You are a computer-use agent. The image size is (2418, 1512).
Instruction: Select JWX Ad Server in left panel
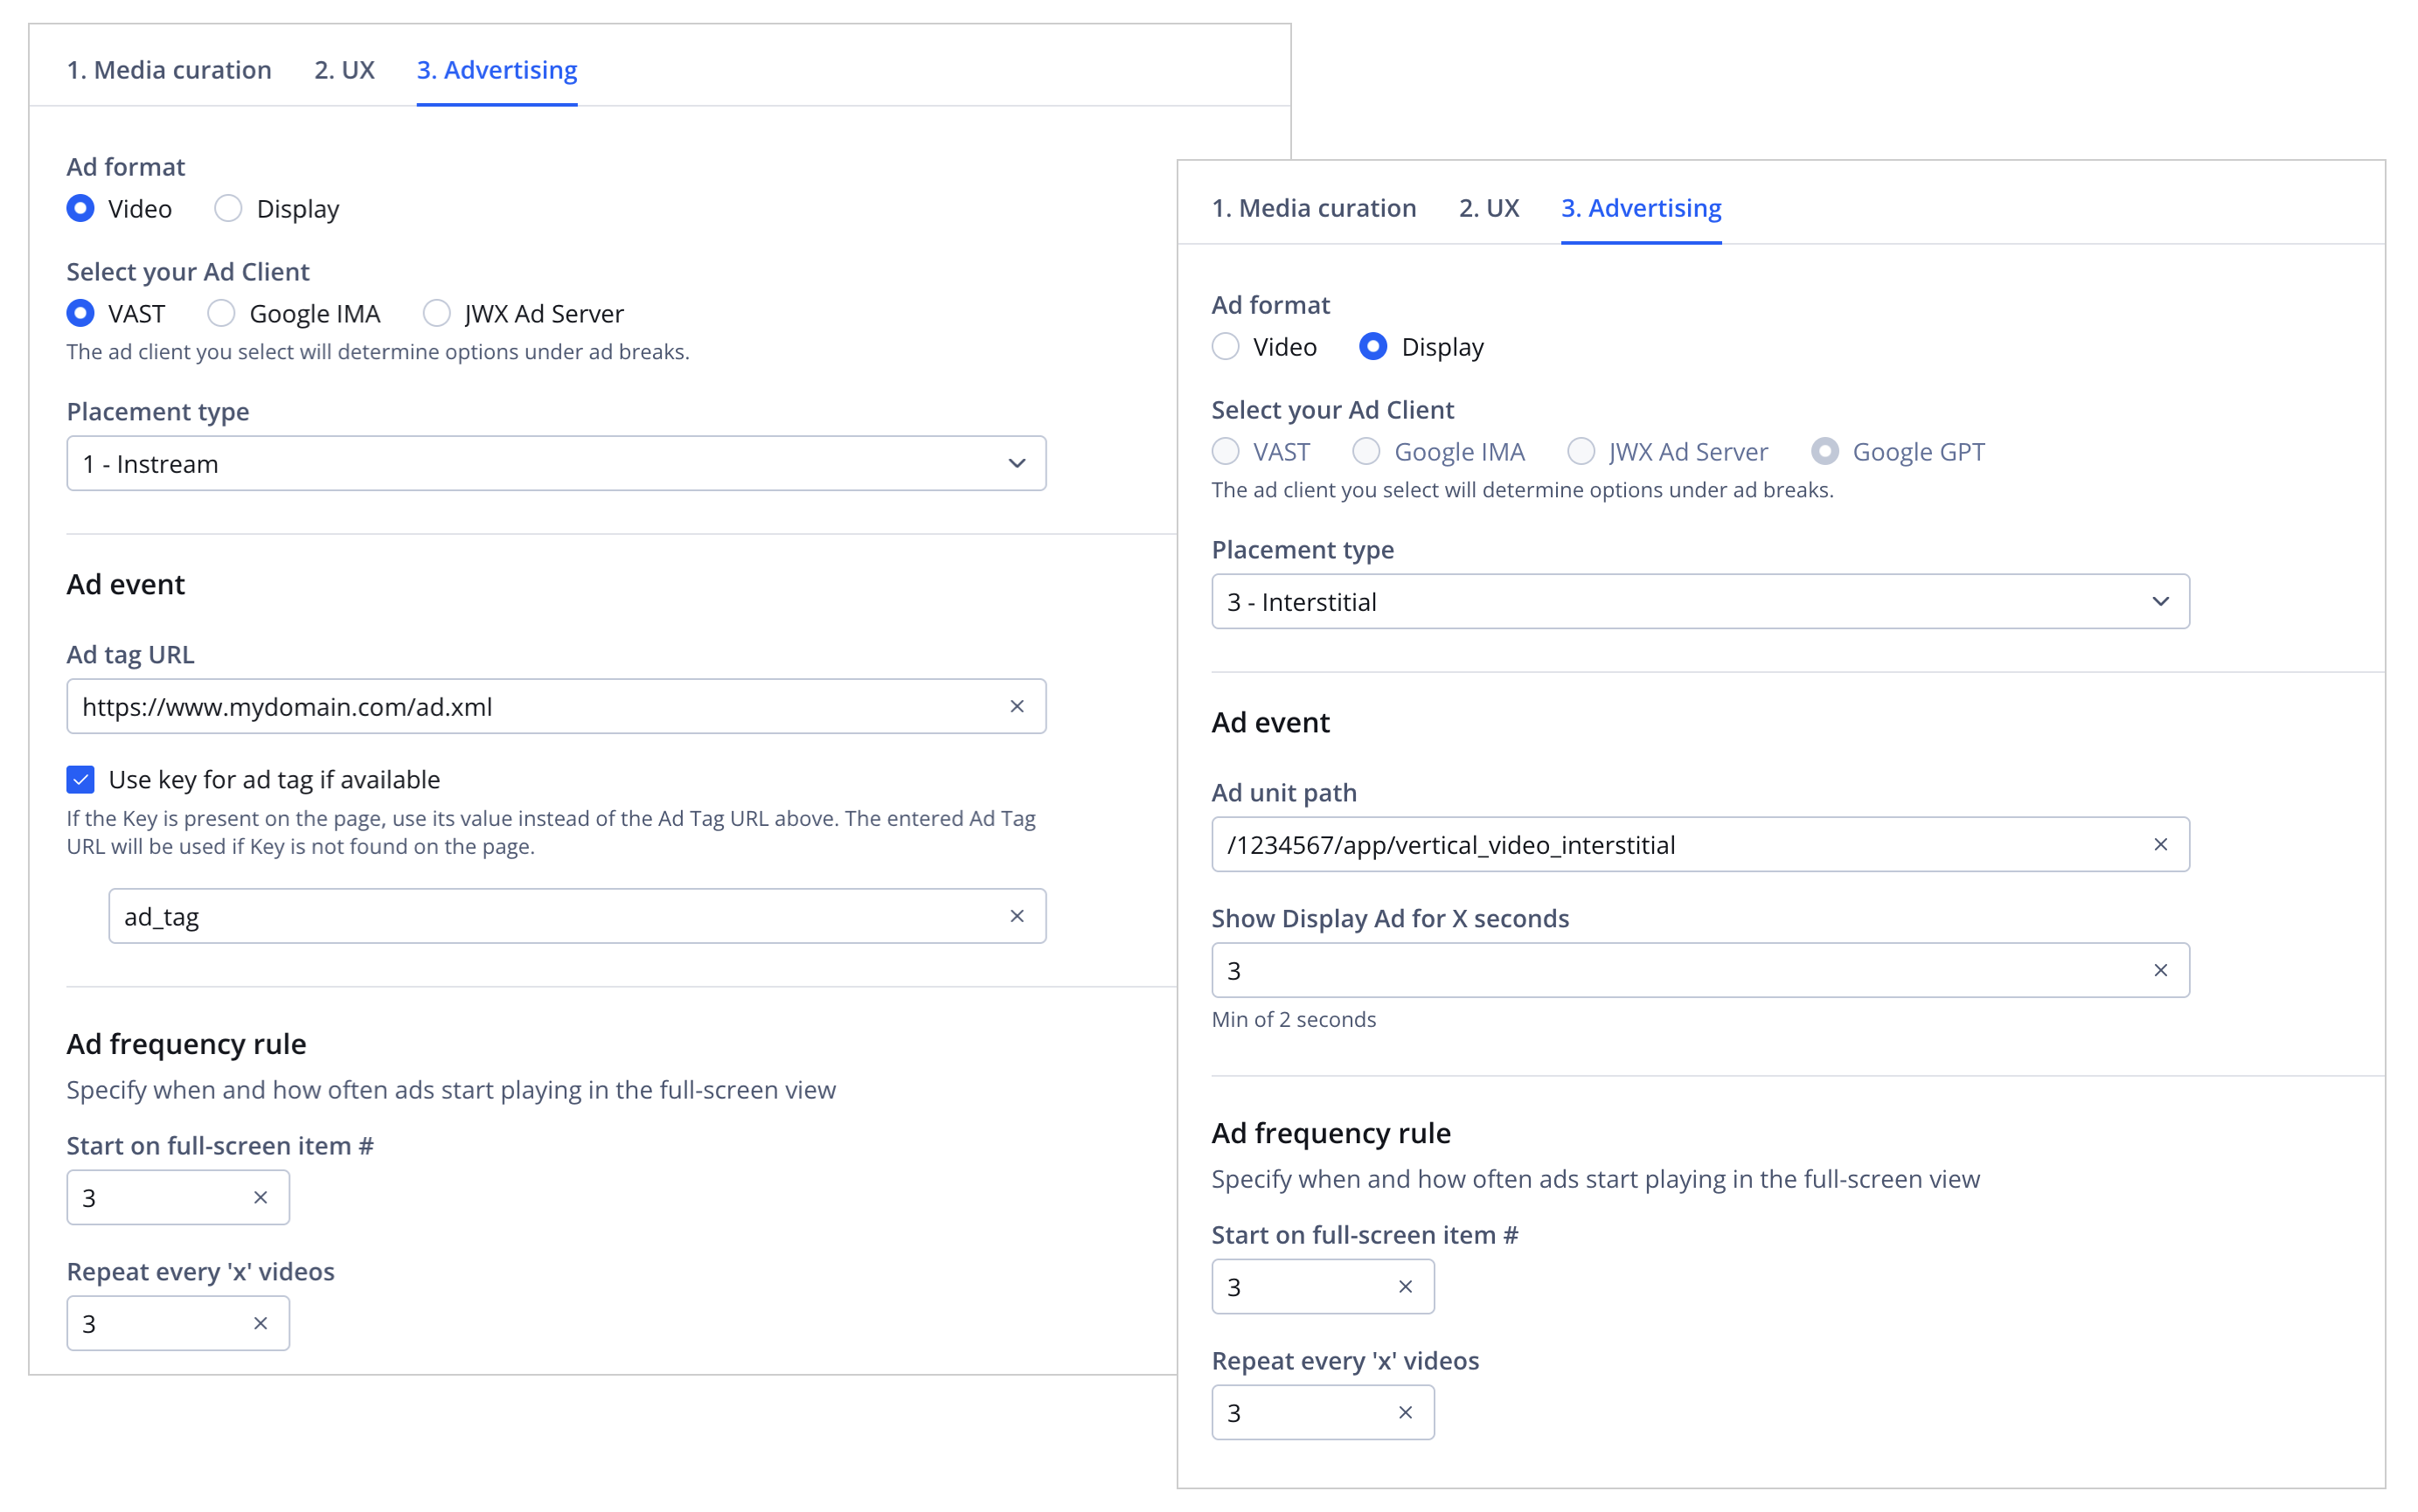click(436, 313)
